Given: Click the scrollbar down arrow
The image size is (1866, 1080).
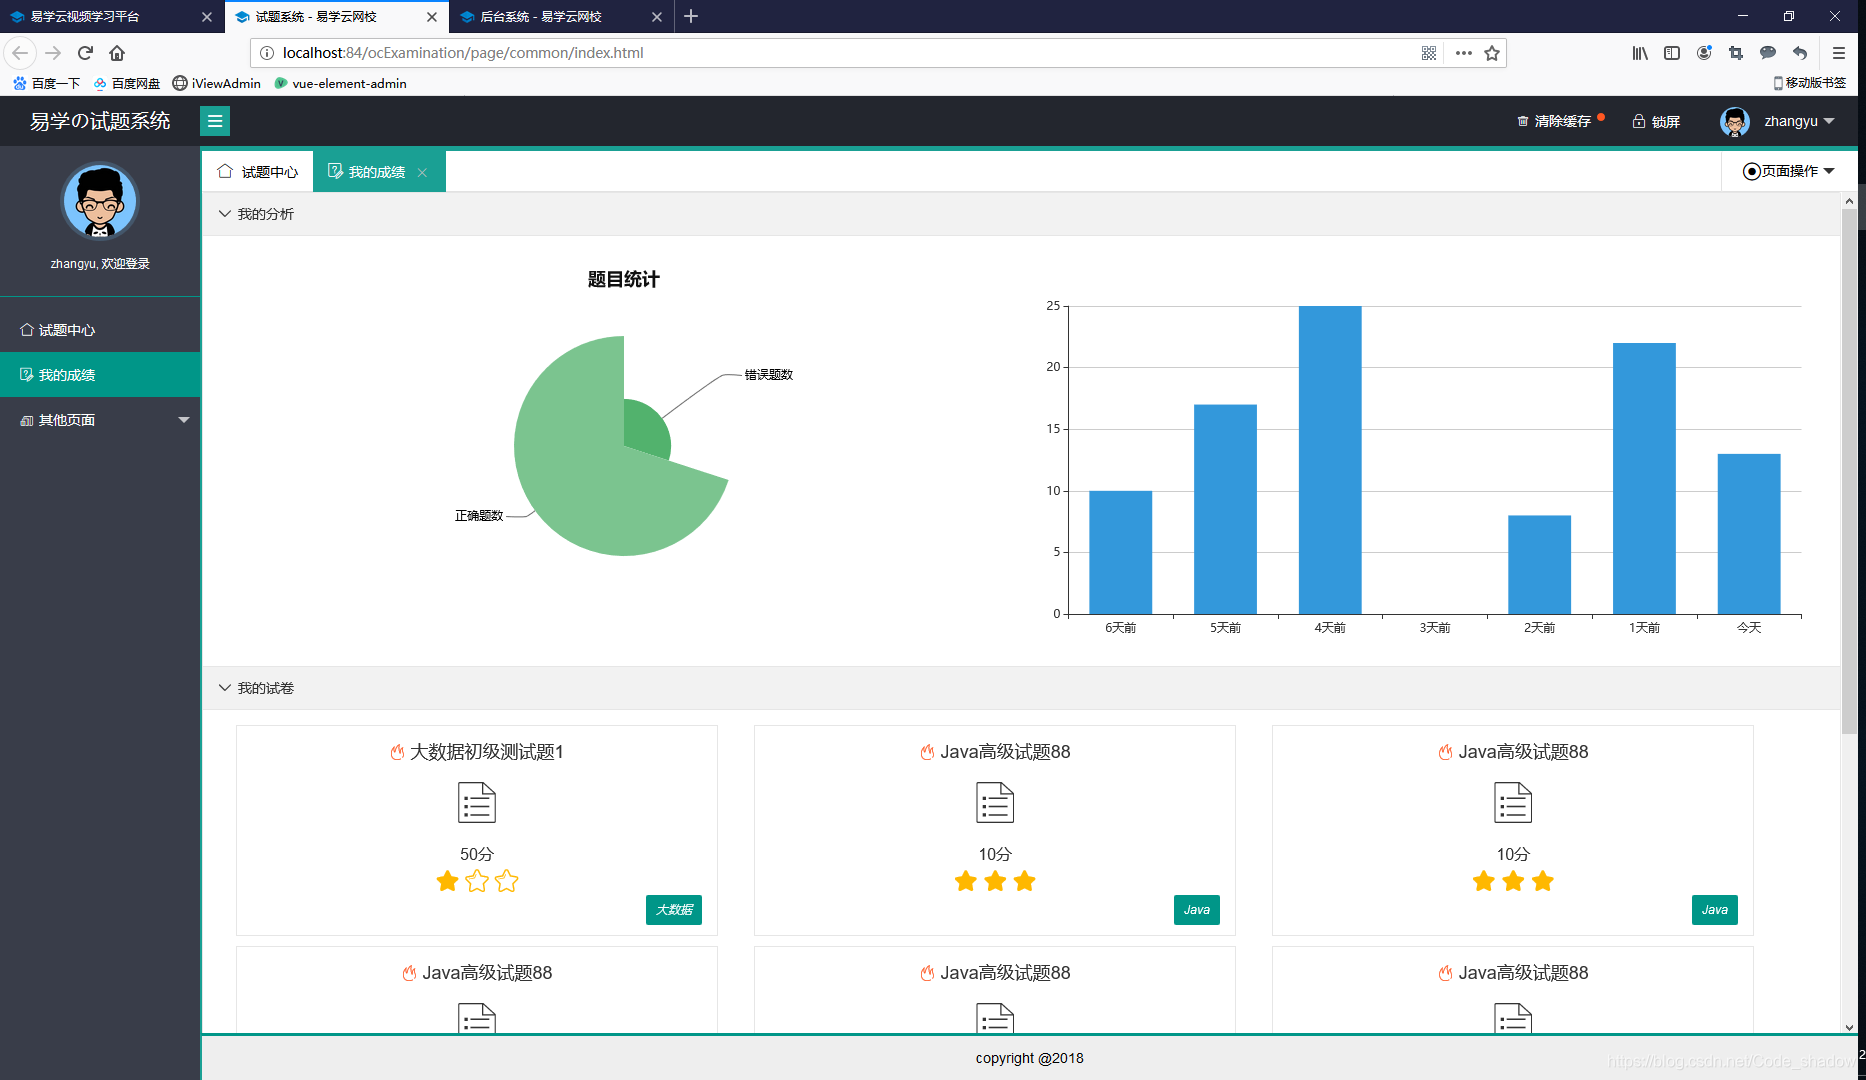Looking at the screenshot, I should tap(1849, 1027).
